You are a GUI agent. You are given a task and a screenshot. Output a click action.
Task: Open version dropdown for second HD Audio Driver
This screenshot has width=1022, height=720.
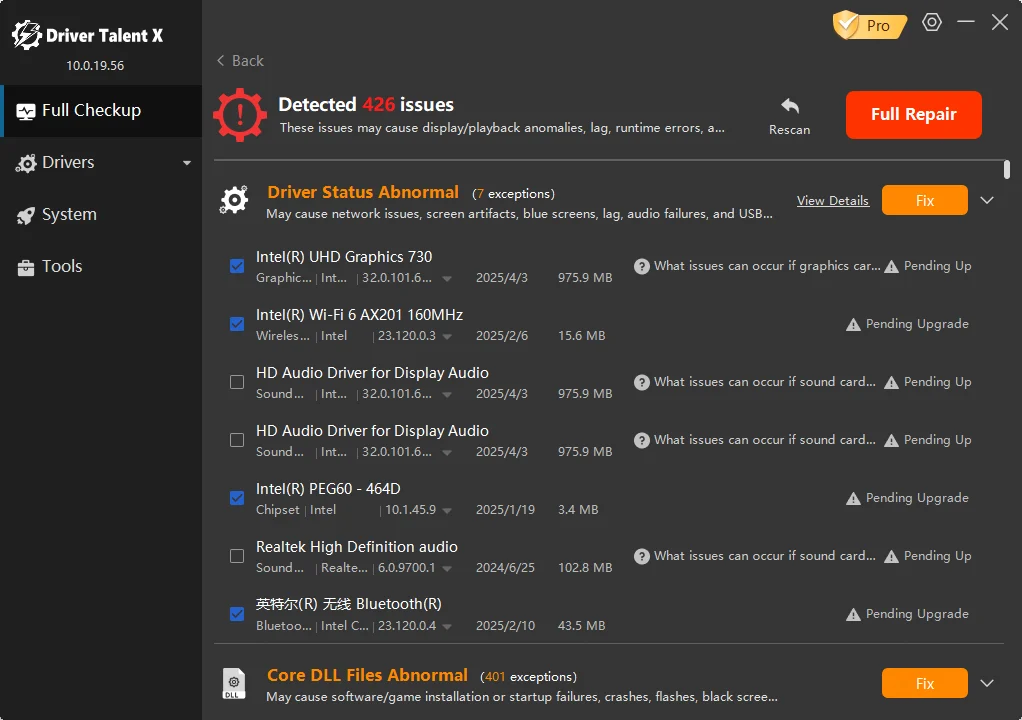coord(447,453)
